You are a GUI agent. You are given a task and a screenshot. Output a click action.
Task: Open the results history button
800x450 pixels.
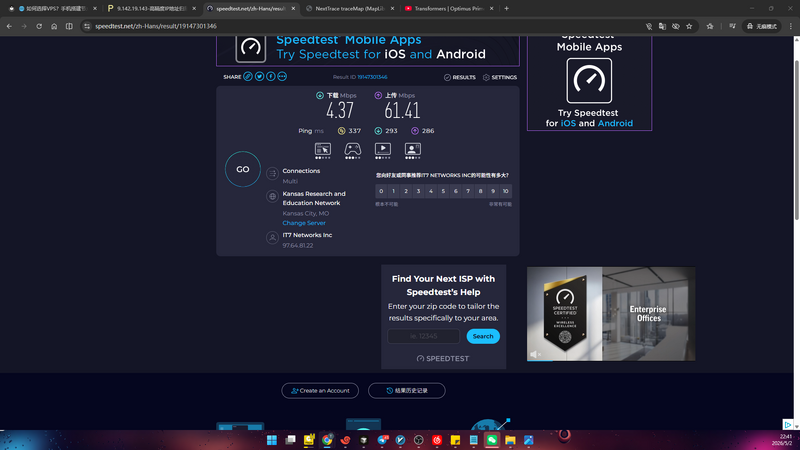(407, 391)
